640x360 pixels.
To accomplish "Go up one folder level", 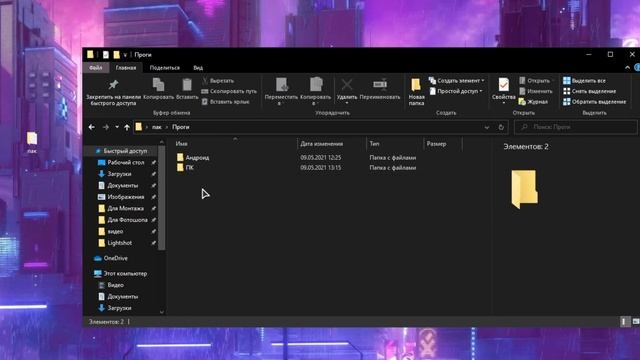I will click(127, 127).
